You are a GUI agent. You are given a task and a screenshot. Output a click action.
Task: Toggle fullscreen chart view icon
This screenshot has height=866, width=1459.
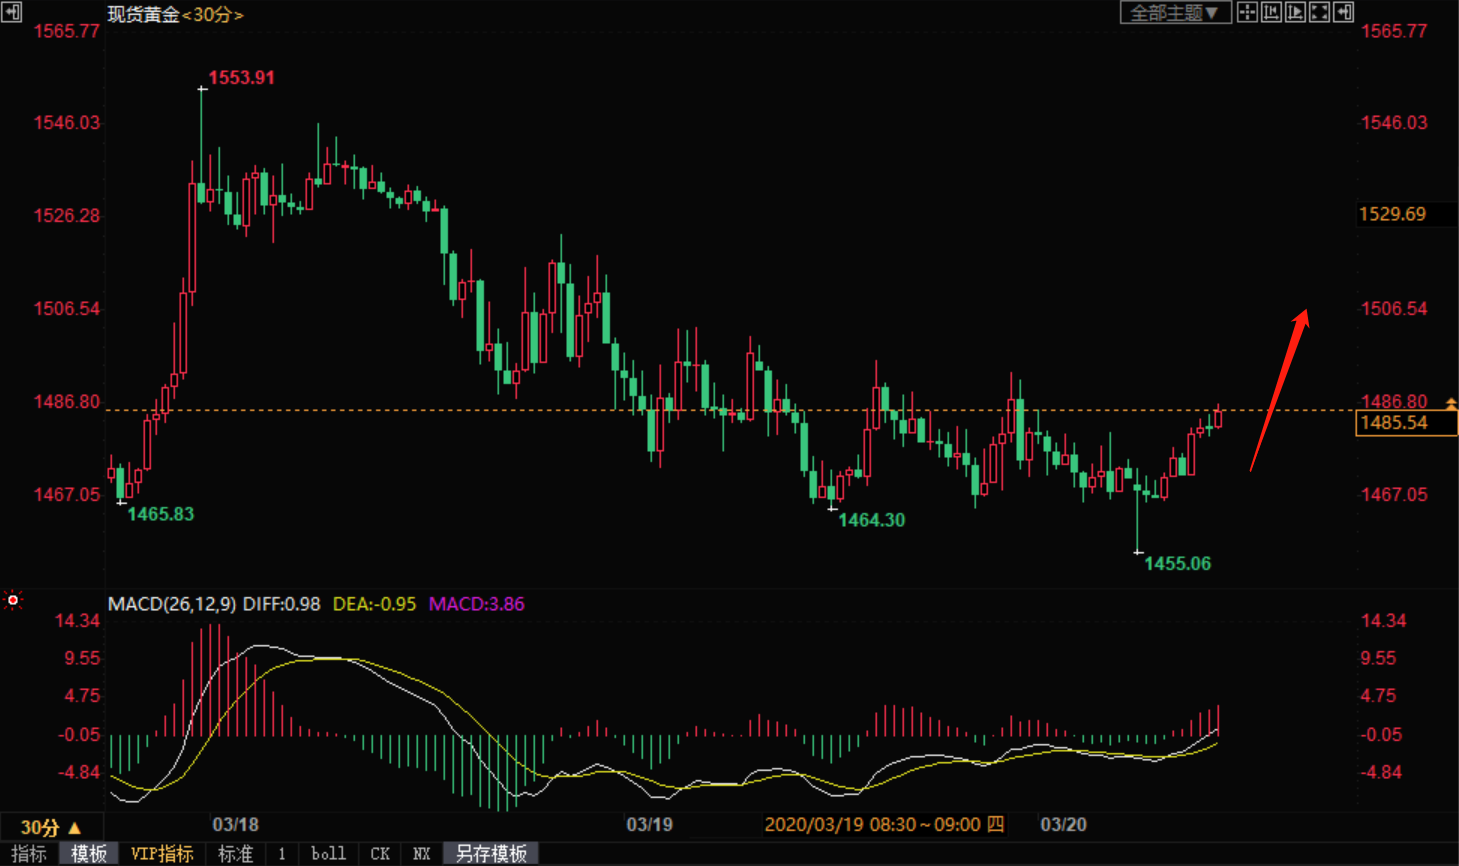pyautogui.click(x=1320, y=12)
